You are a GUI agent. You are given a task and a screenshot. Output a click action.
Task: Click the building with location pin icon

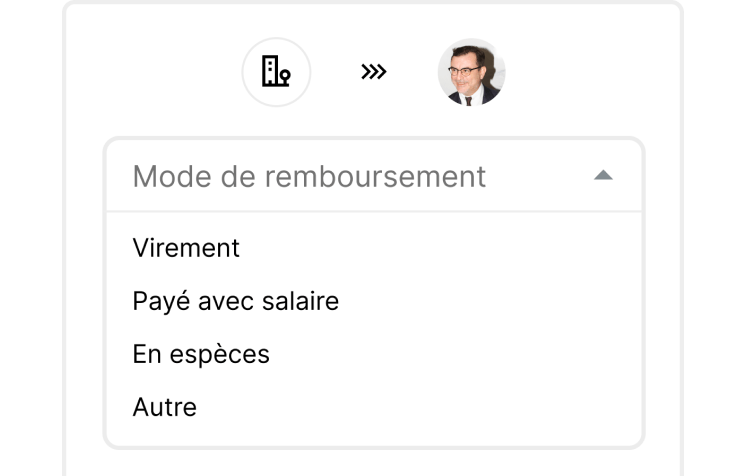(x=276, y=73)
